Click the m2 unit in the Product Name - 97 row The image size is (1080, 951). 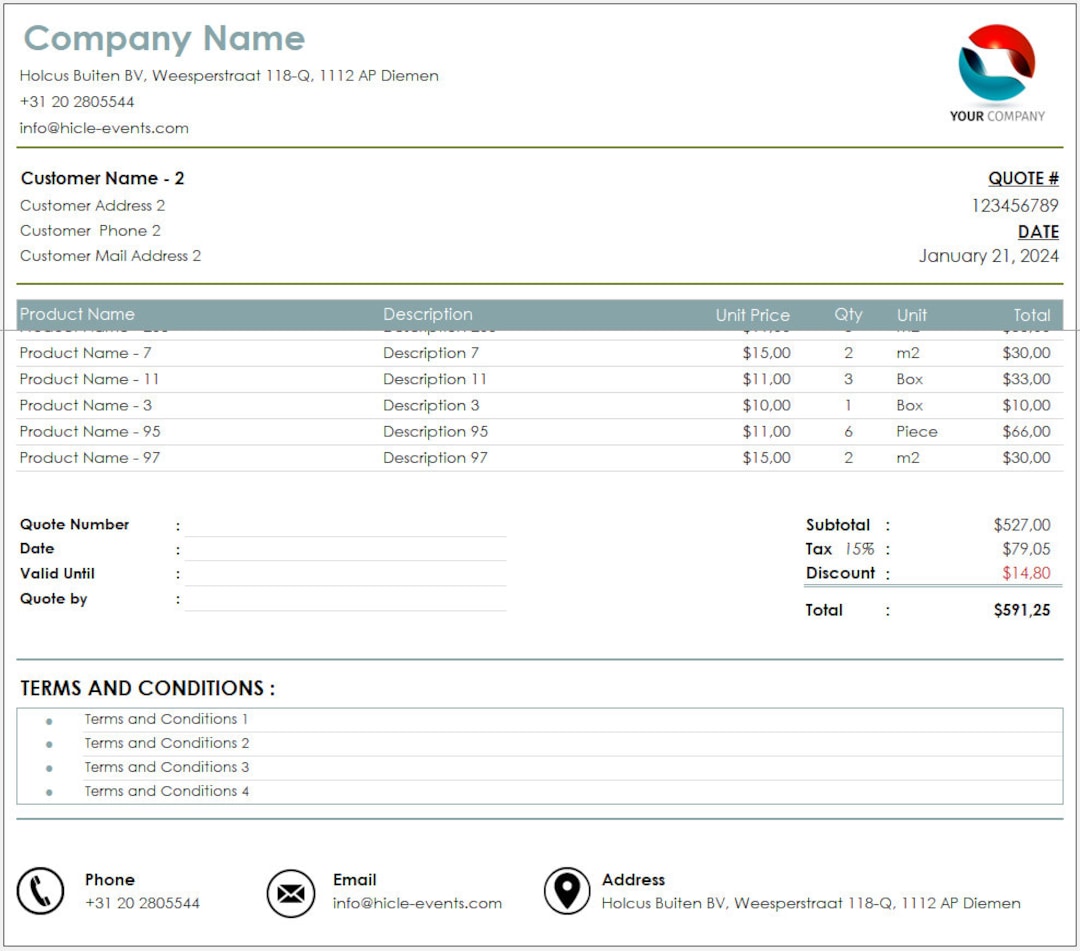pyautogui.click(x=908, y=458)
